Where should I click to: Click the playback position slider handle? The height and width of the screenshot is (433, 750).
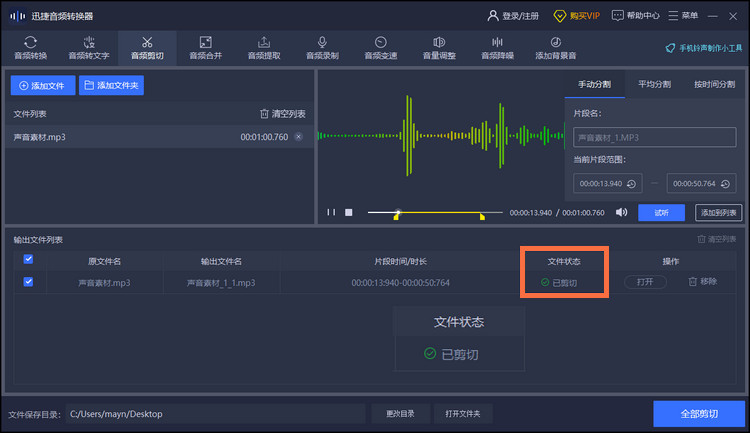398,211
